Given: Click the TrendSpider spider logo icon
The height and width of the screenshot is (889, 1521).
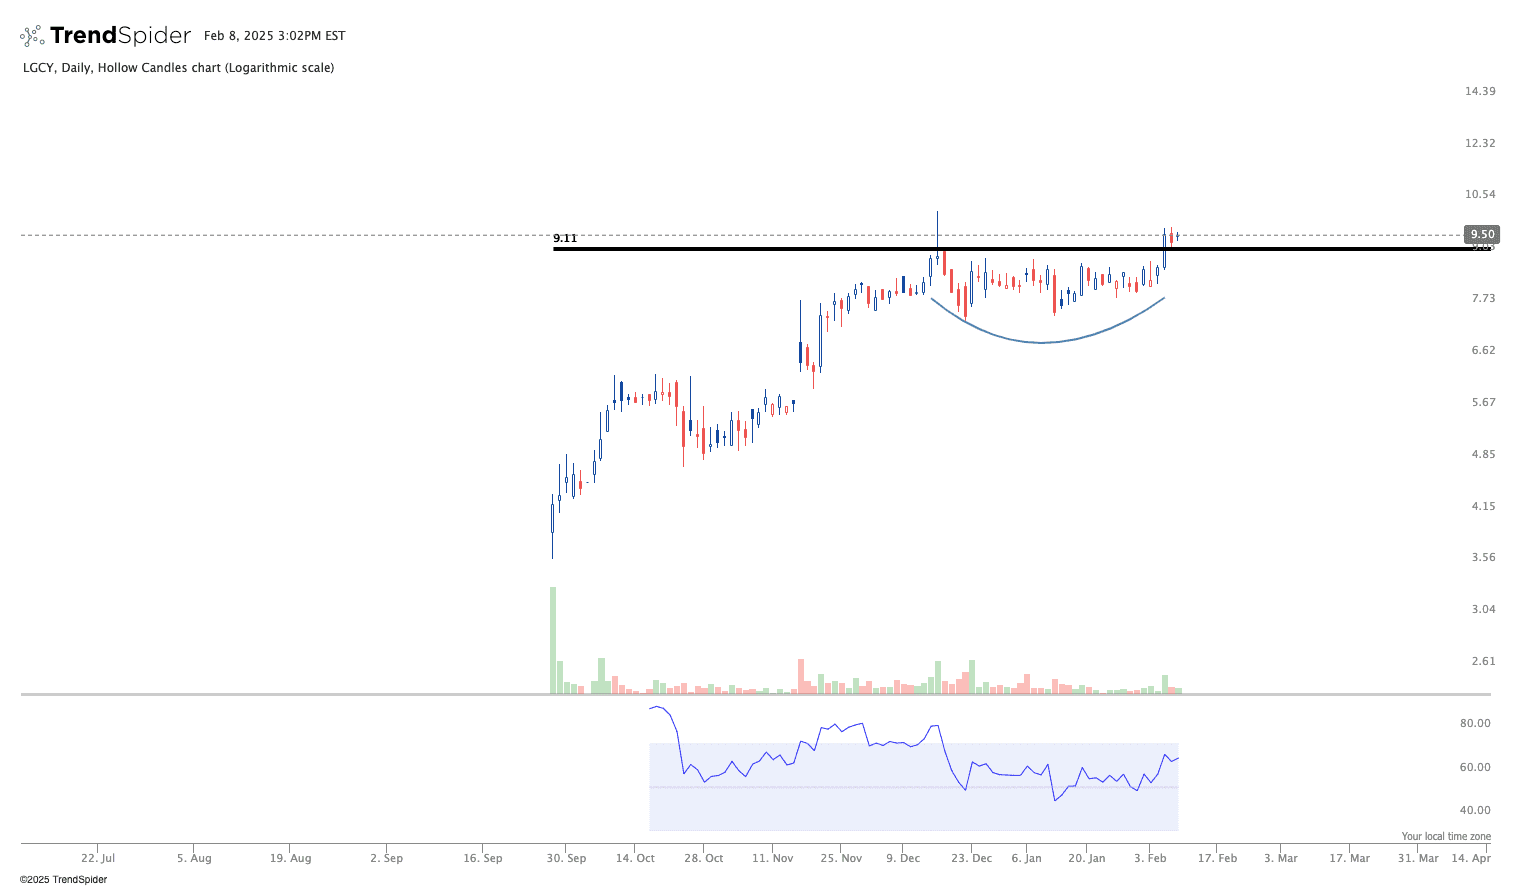Looking at the screenshot, I should pyautogui.click(x=32, y=36).
